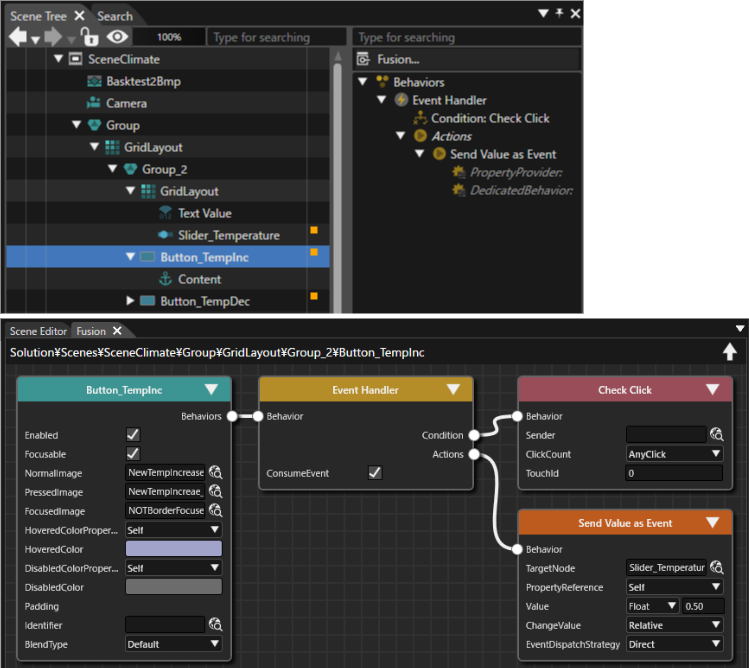This screenshot has height=668, width=749.
Task: Browse for FocusedImage resource
Action: [215, 510]
